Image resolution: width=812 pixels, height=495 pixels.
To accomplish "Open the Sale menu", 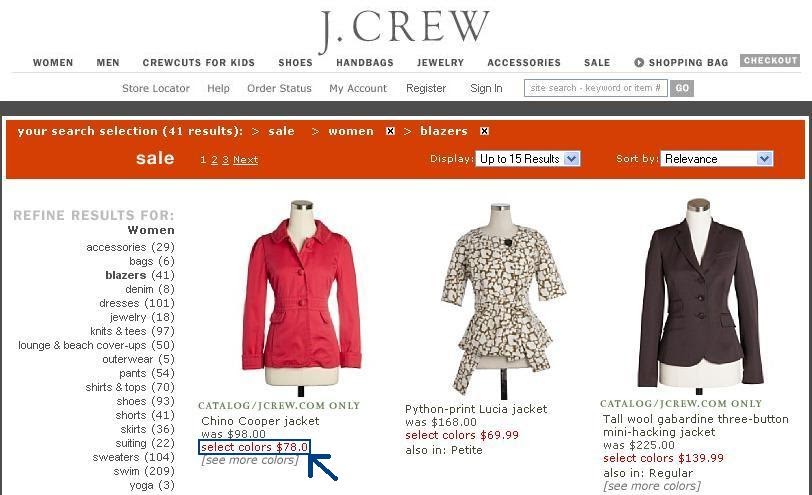I will click(x=597, y=63).
